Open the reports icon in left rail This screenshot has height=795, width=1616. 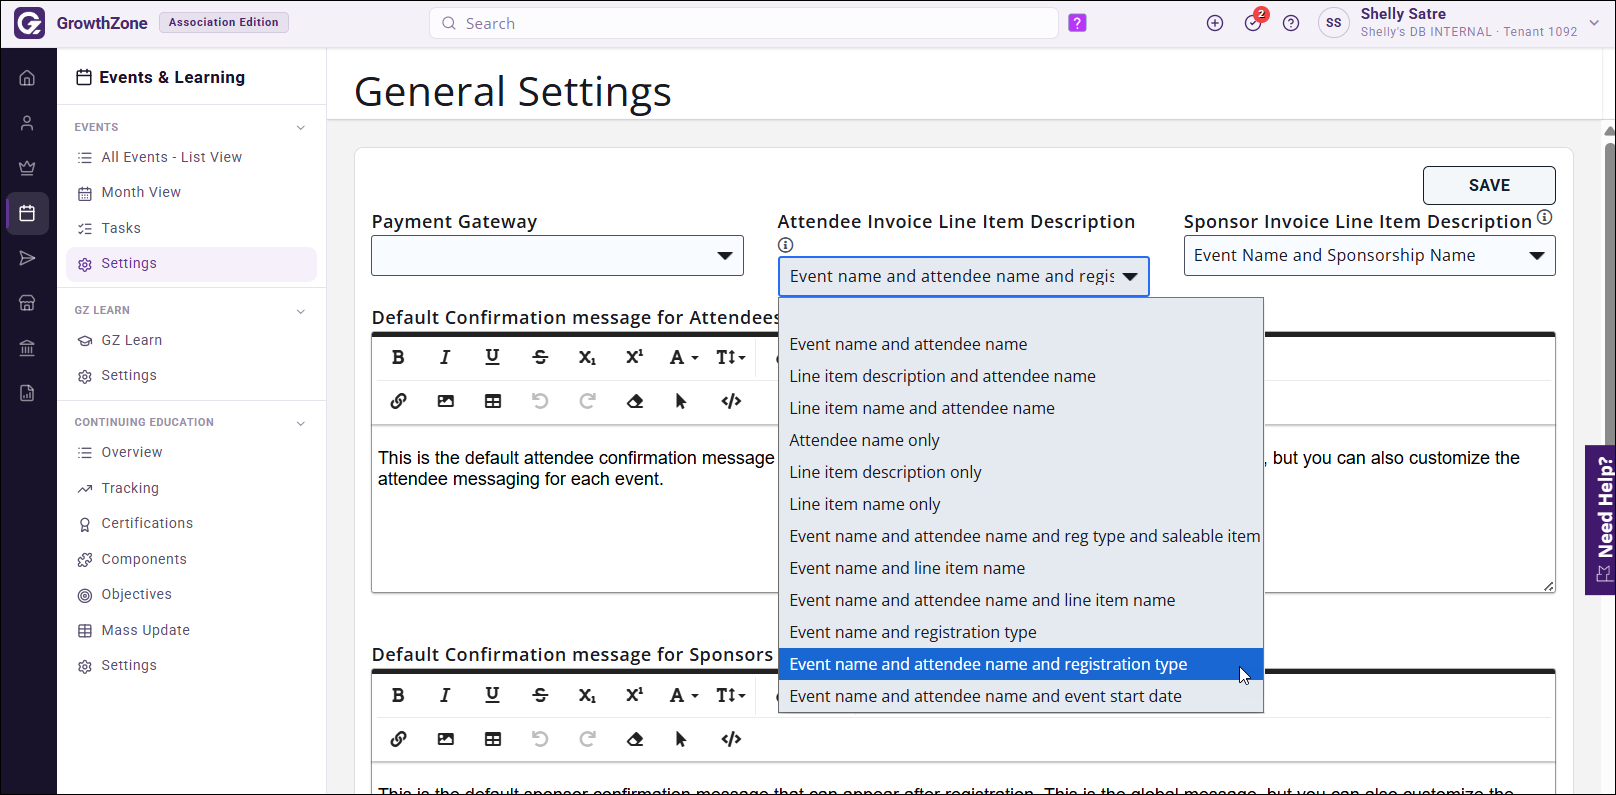[27, 393]
